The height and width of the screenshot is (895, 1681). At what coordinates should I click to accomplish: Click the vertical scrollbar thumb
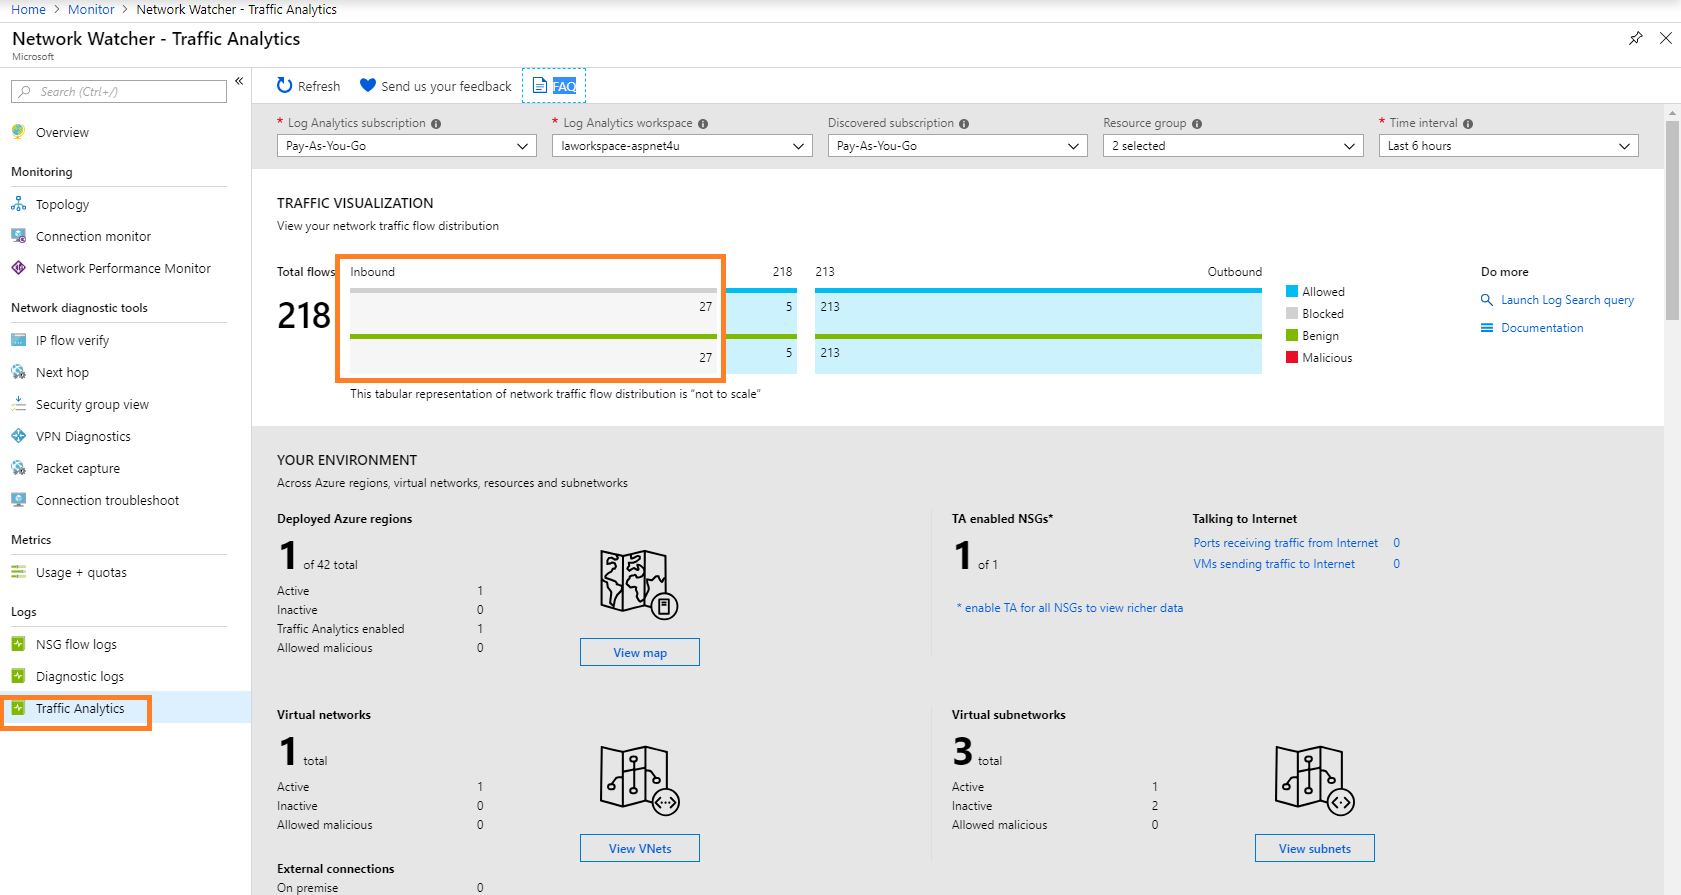pyautogui.click(x=1672, y=220)
